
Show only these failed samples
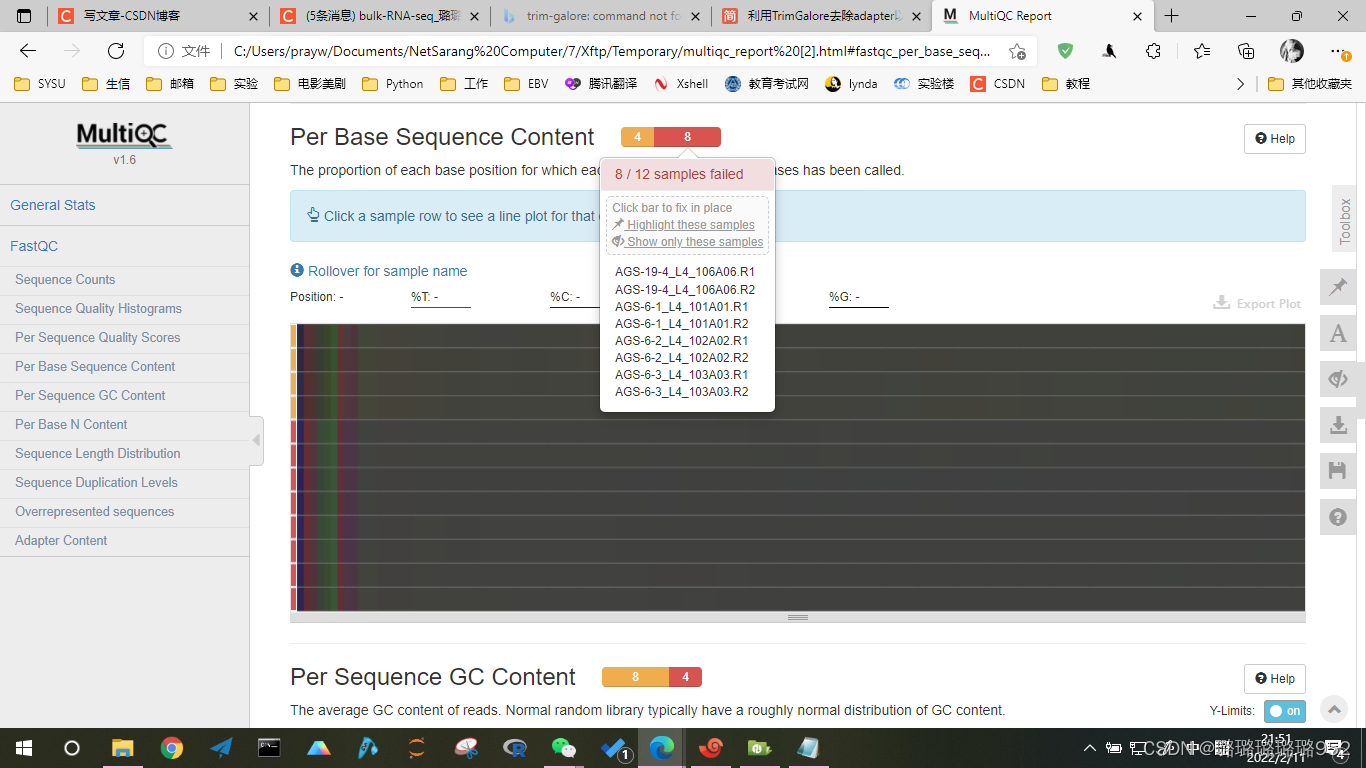[693, 241]
